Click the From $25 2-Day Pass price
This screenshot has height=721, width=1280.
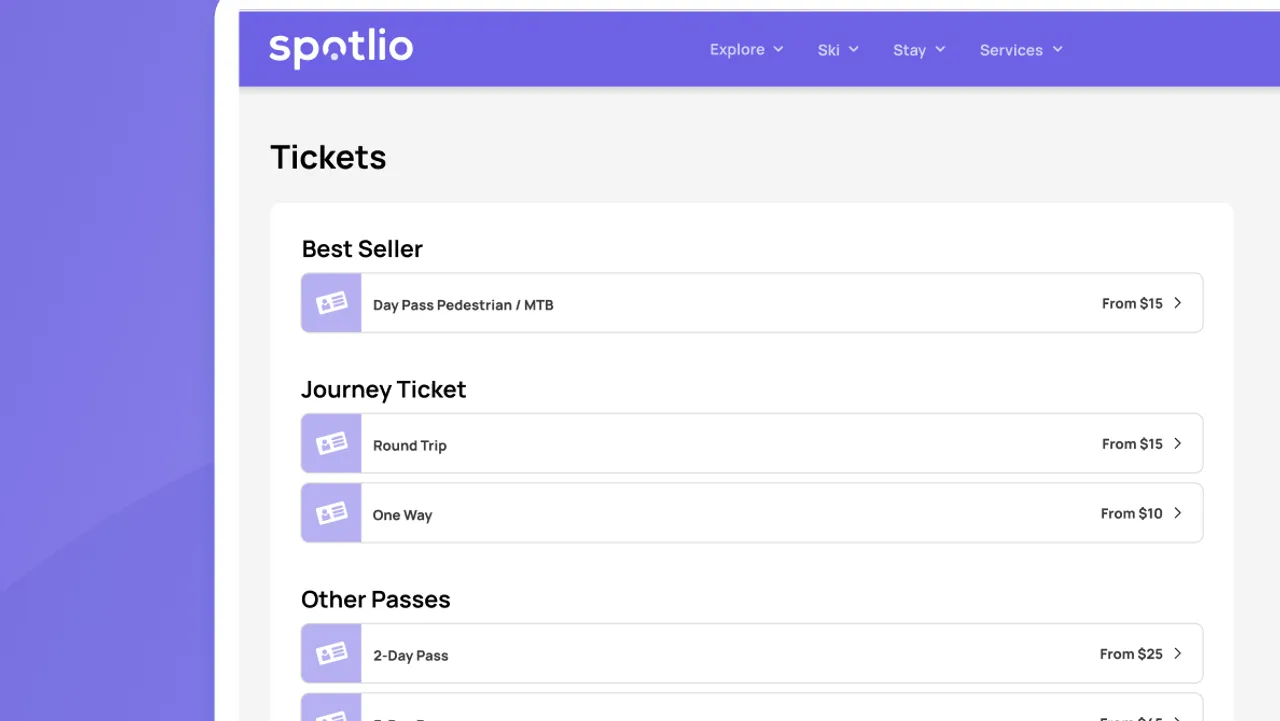[x=1131, y=654]
